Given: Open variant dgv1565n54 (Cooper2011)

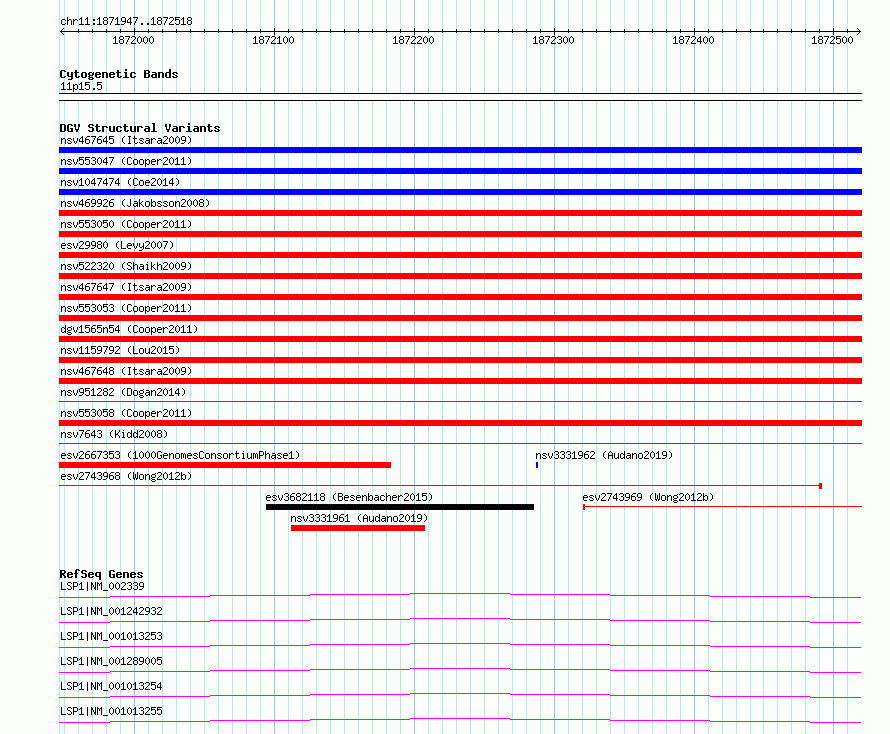Looking at the screenshot, I should point(129,329).
